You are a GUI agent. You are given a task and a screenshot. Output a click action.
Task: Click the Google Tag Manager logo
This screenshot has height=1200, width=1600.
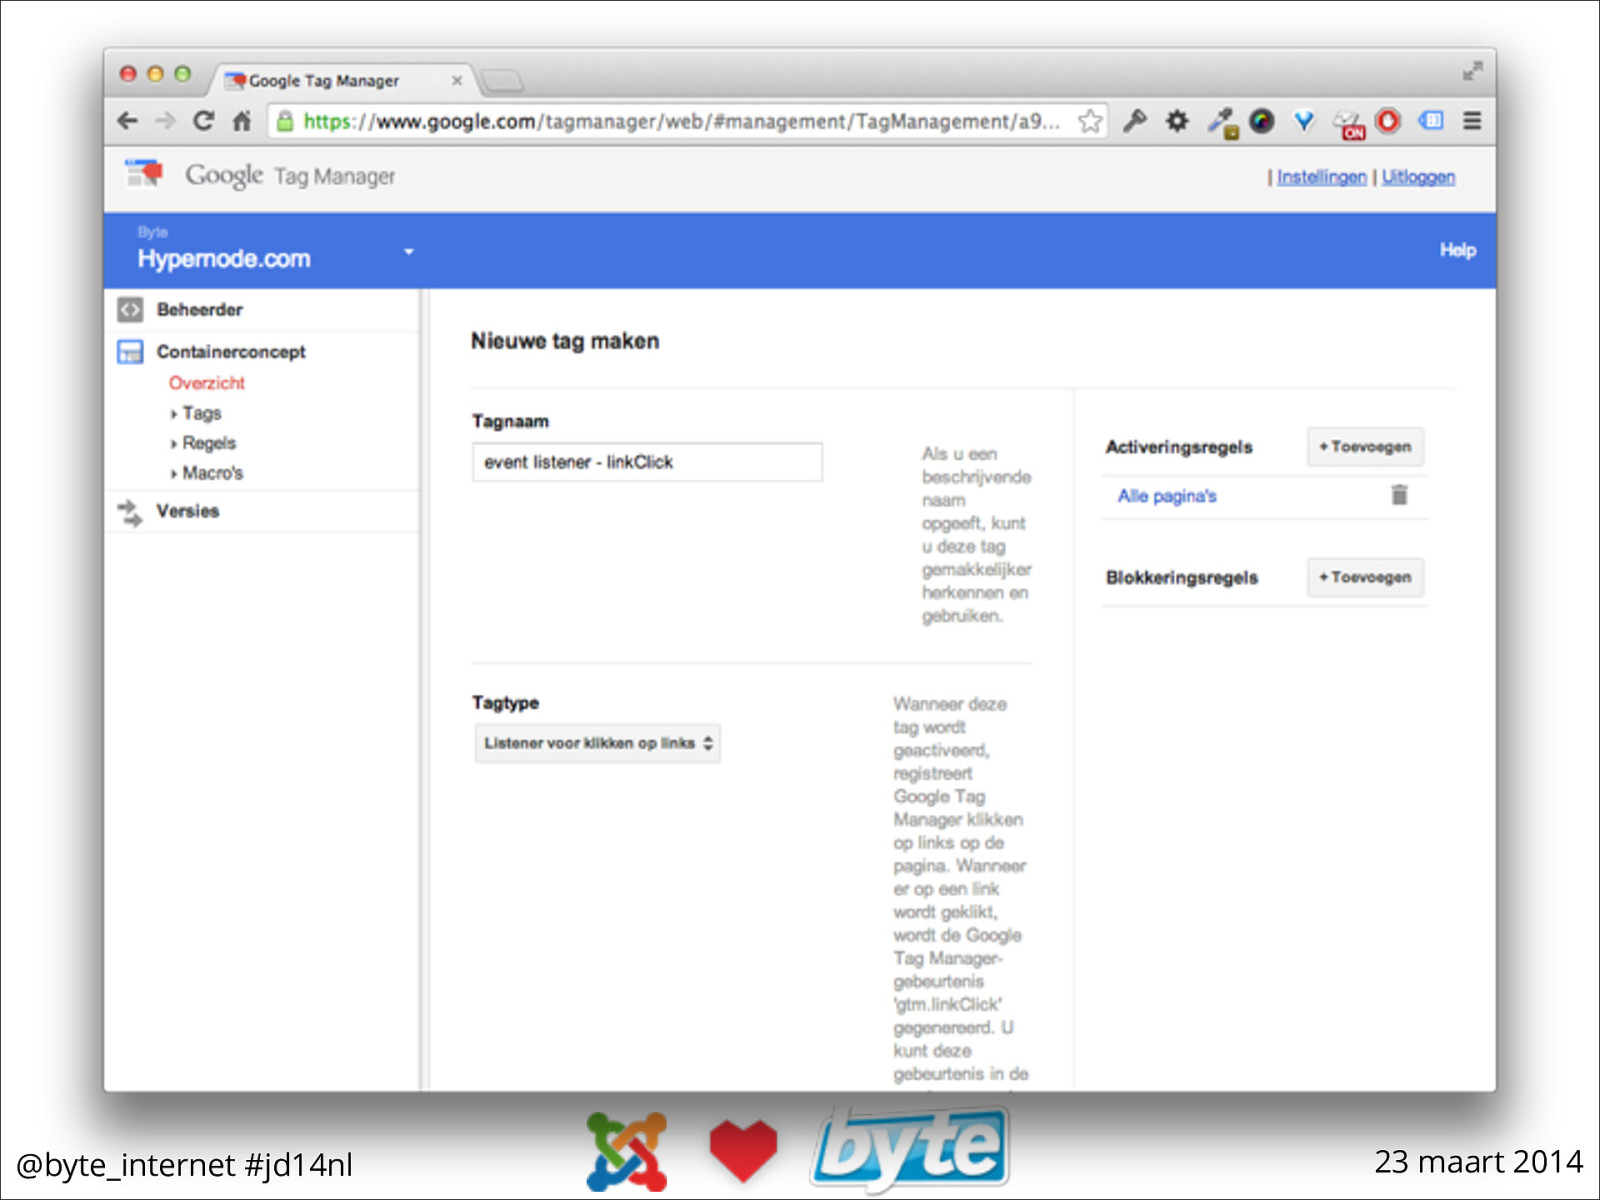pos(260,175)
